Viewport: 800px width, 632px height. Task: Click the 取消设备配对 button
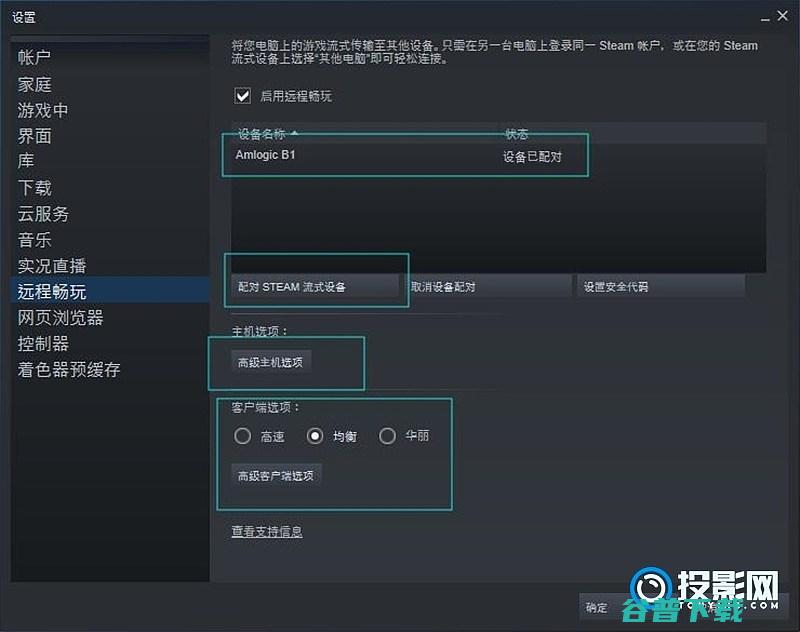[x=488, y=287]
